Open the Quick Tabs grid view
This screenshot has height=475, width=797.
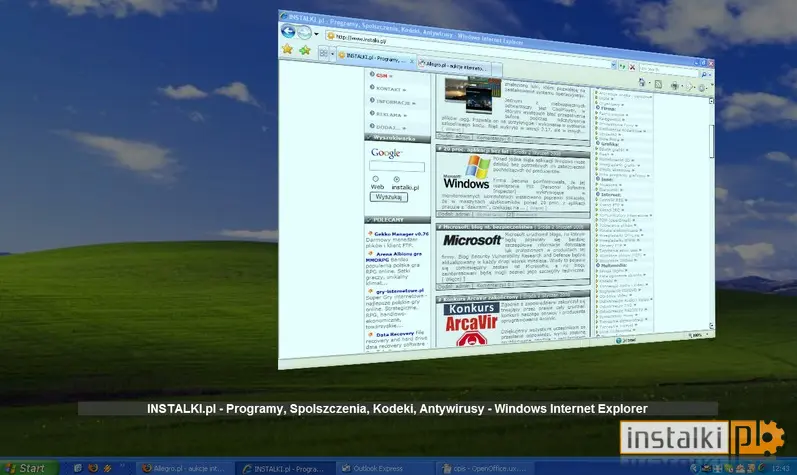(x=324, y=52)
